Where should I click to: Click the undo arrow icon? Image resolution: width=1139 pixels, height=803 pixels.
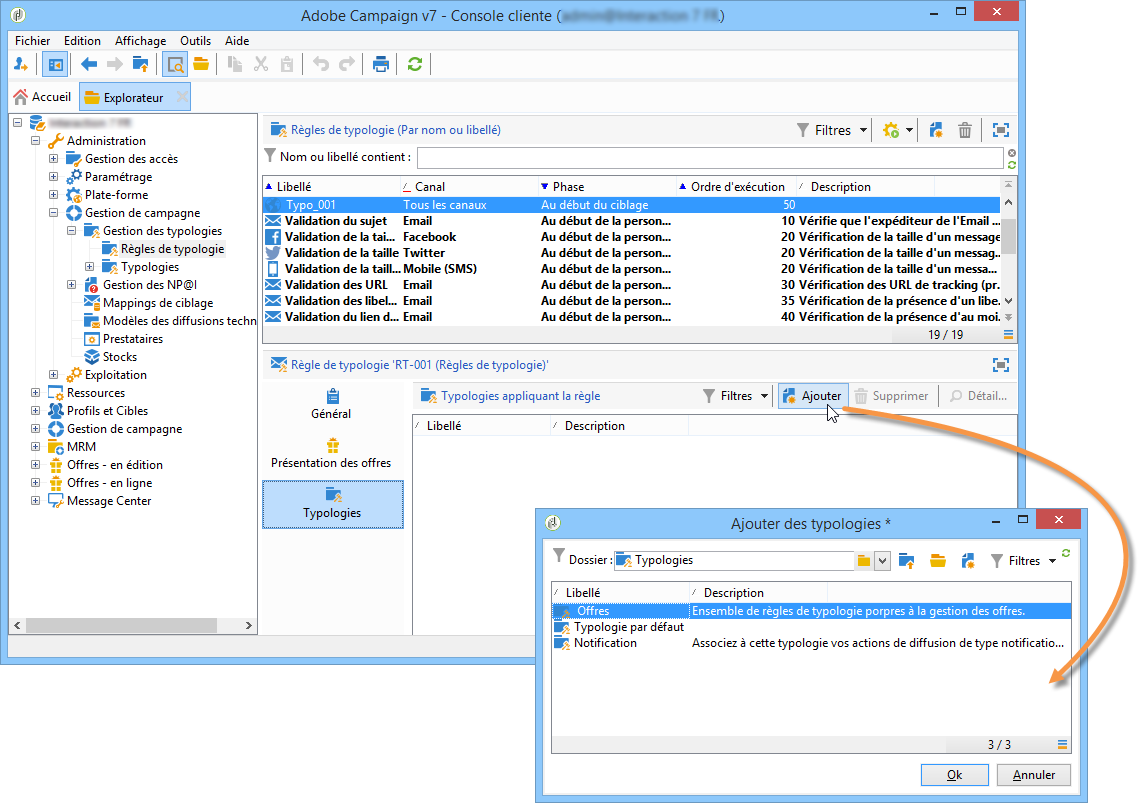pyautogui.click(x=320, y=65)
